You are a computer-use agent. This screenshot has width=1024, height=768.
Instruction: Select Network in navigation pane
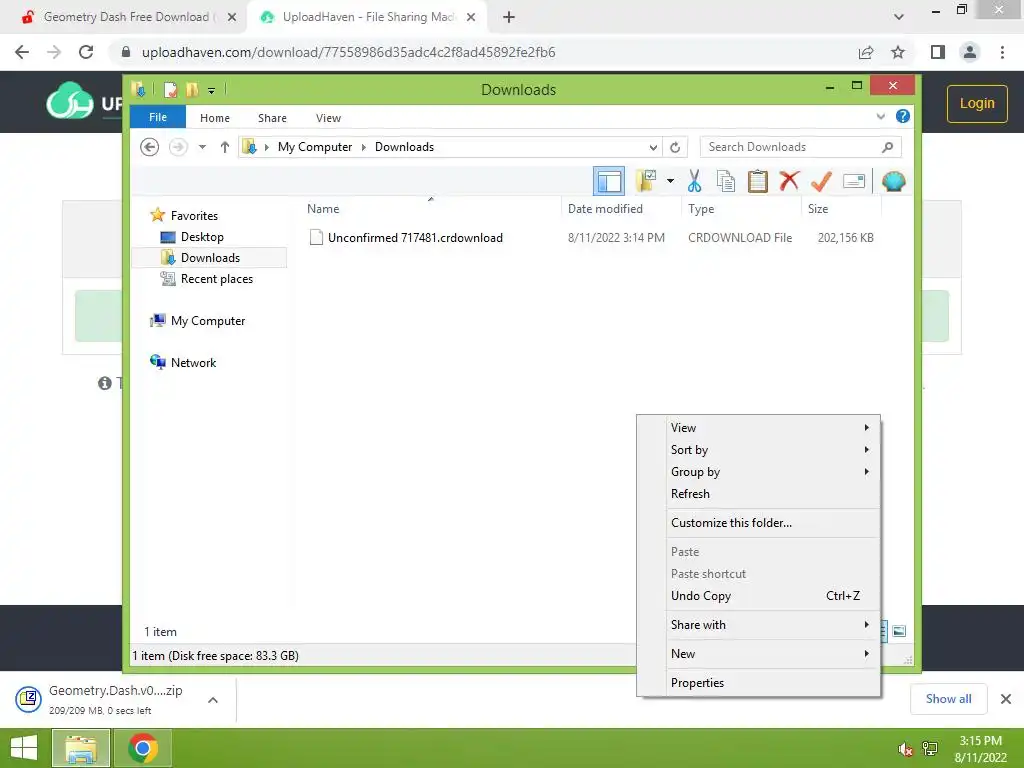pyautogui.click(x=193, y=362)
